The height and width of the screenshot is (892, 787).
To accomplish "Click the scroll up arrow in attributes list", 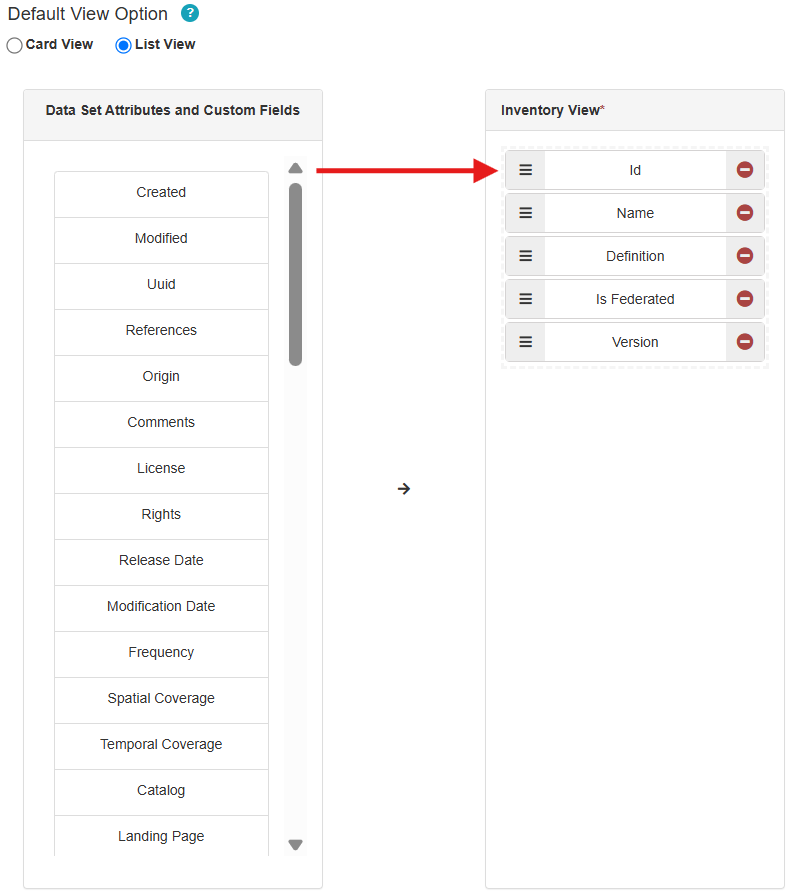I will [x=295, y=168].
